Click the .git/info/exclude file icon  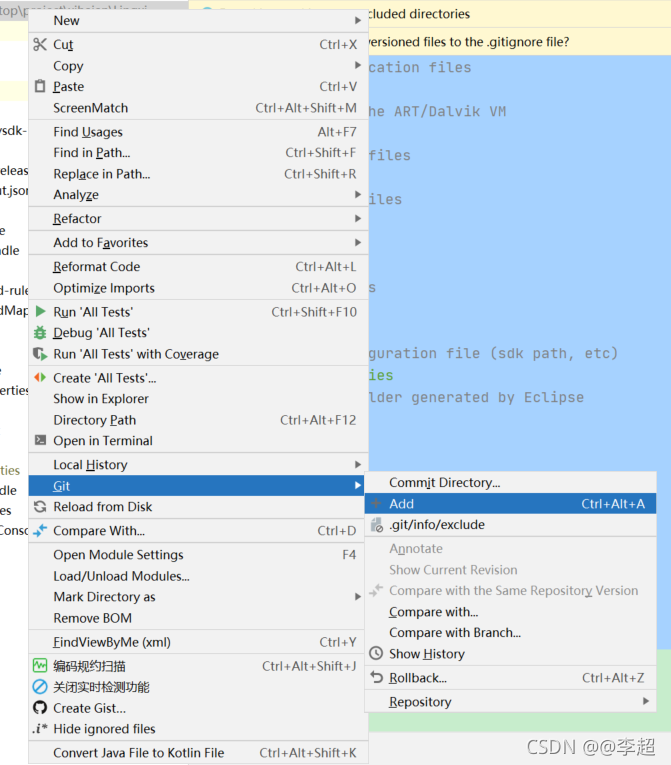(376, 525)
